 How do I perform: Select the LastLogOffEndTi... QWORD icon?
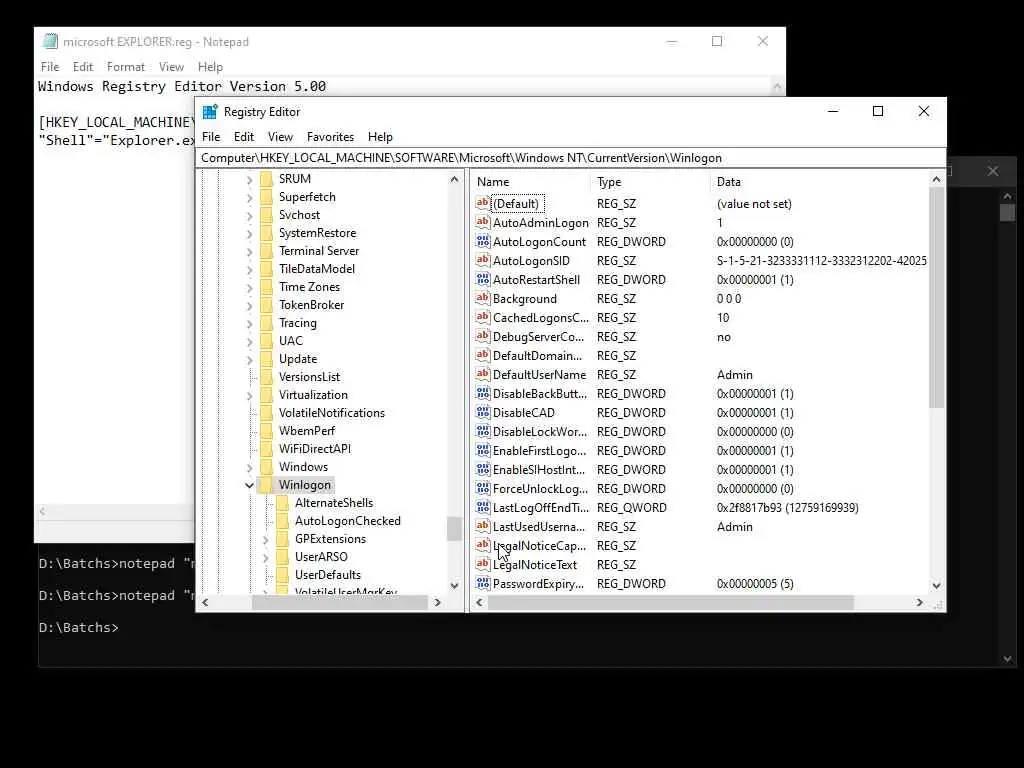pos(483,507)
